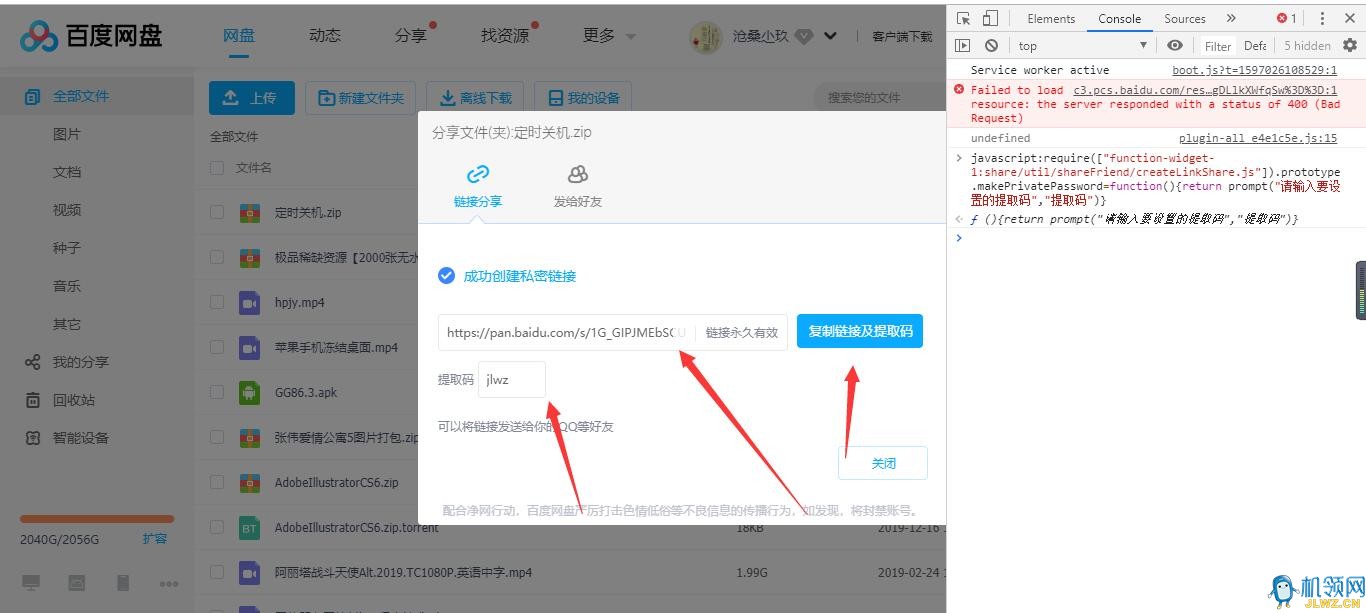Open the user account dropdown arrow
The width and height of the screenshot is (1366, 613).
[x=830, y=36]
